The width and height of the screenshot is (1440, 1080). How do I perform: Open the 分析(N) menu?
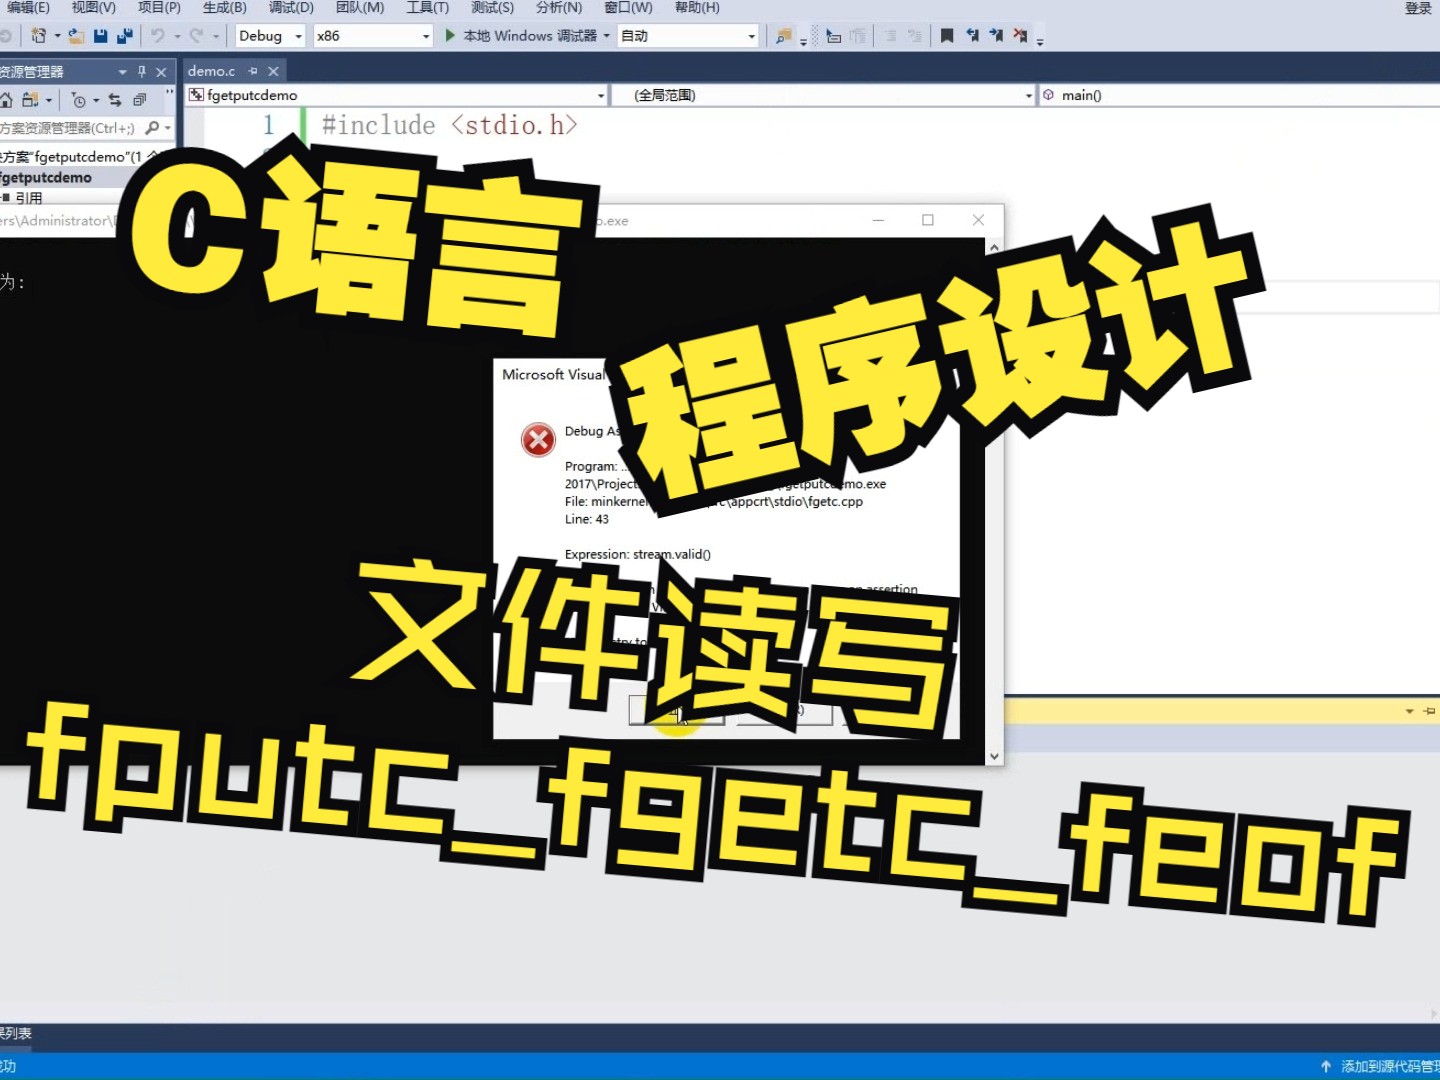click(559, 7)
